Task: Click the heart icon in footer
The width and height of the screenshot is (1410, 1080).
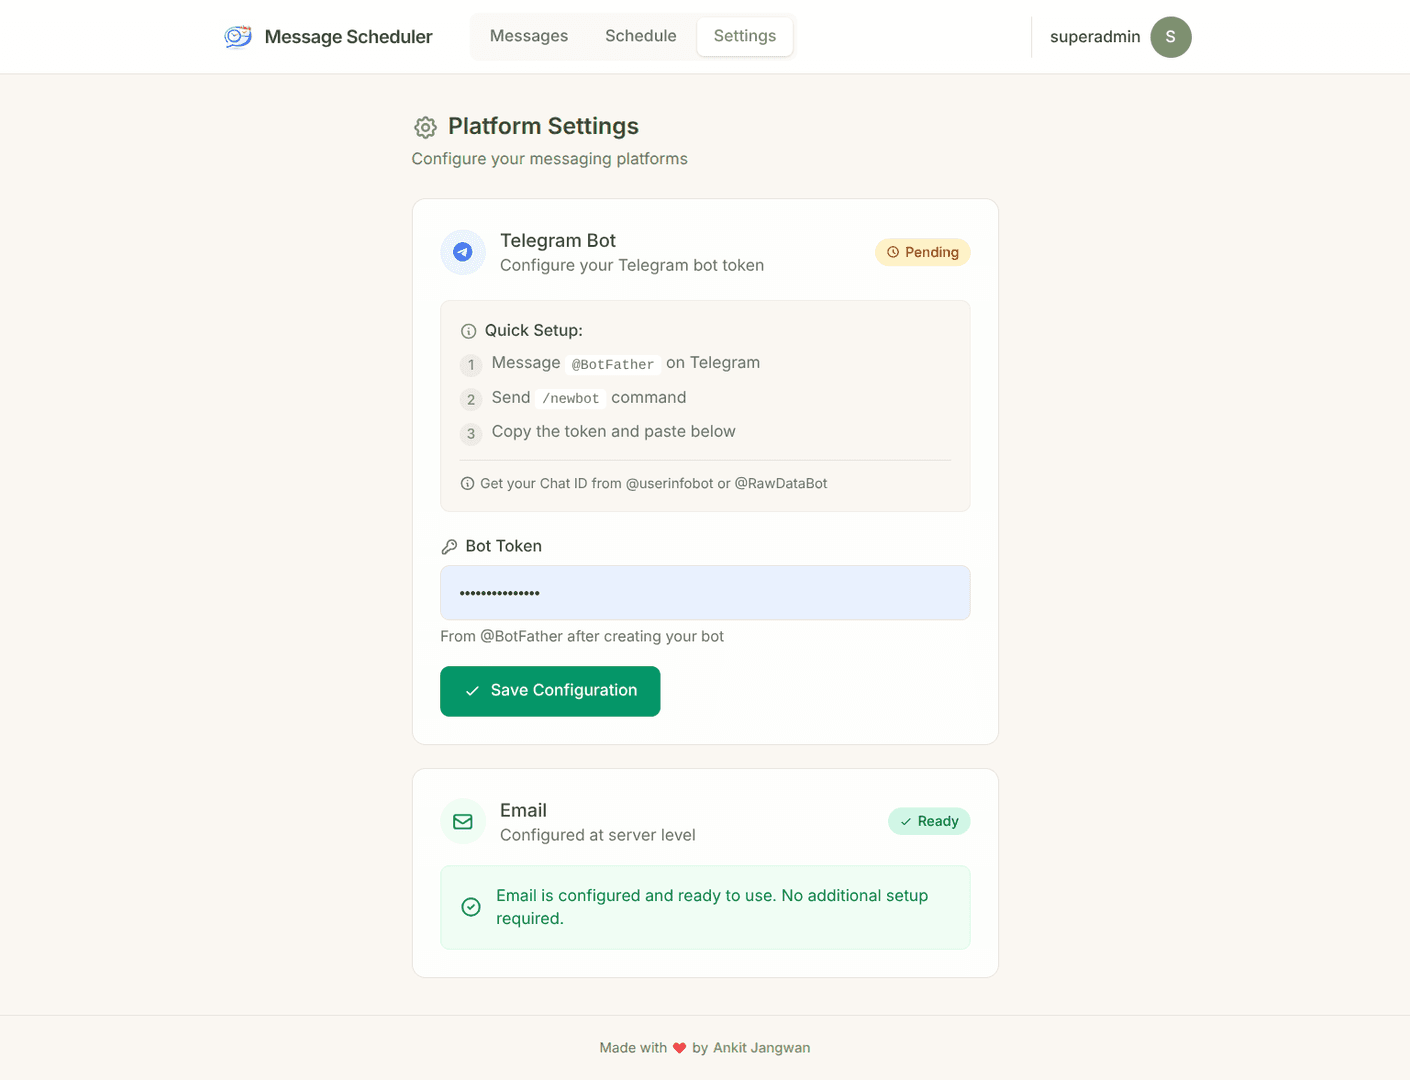Action: (x=679, y=1048)
